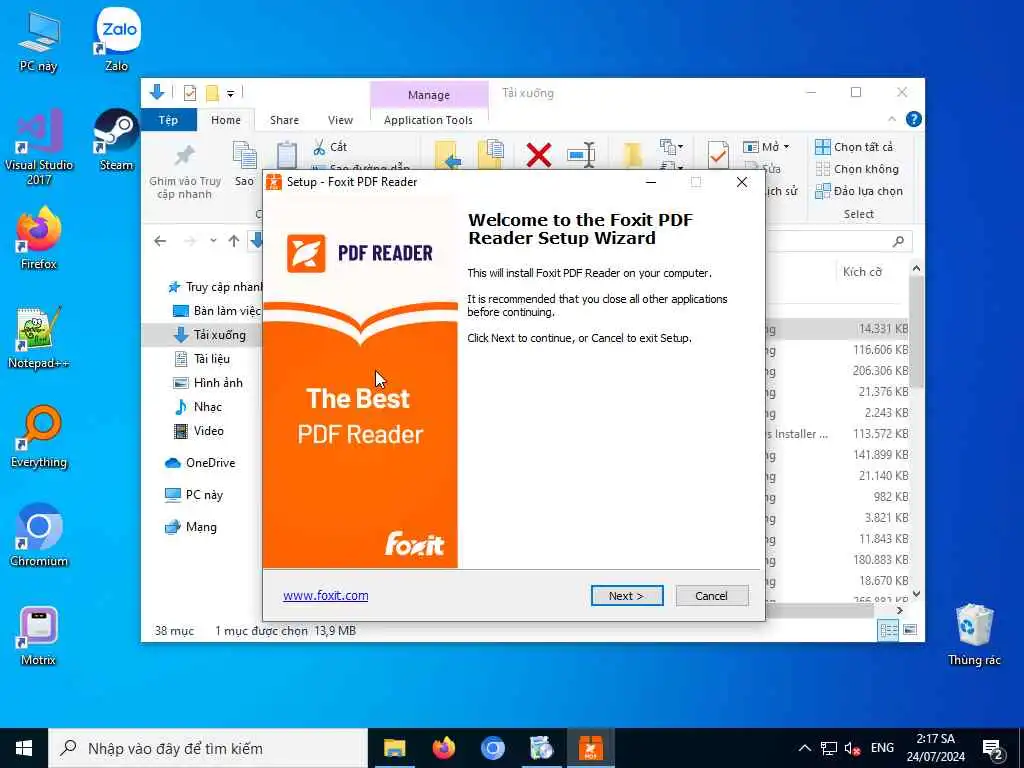Click Kích cỡ column header
Image resolution: width=1024 pixels, height=768 pixels.
[862, 272]
